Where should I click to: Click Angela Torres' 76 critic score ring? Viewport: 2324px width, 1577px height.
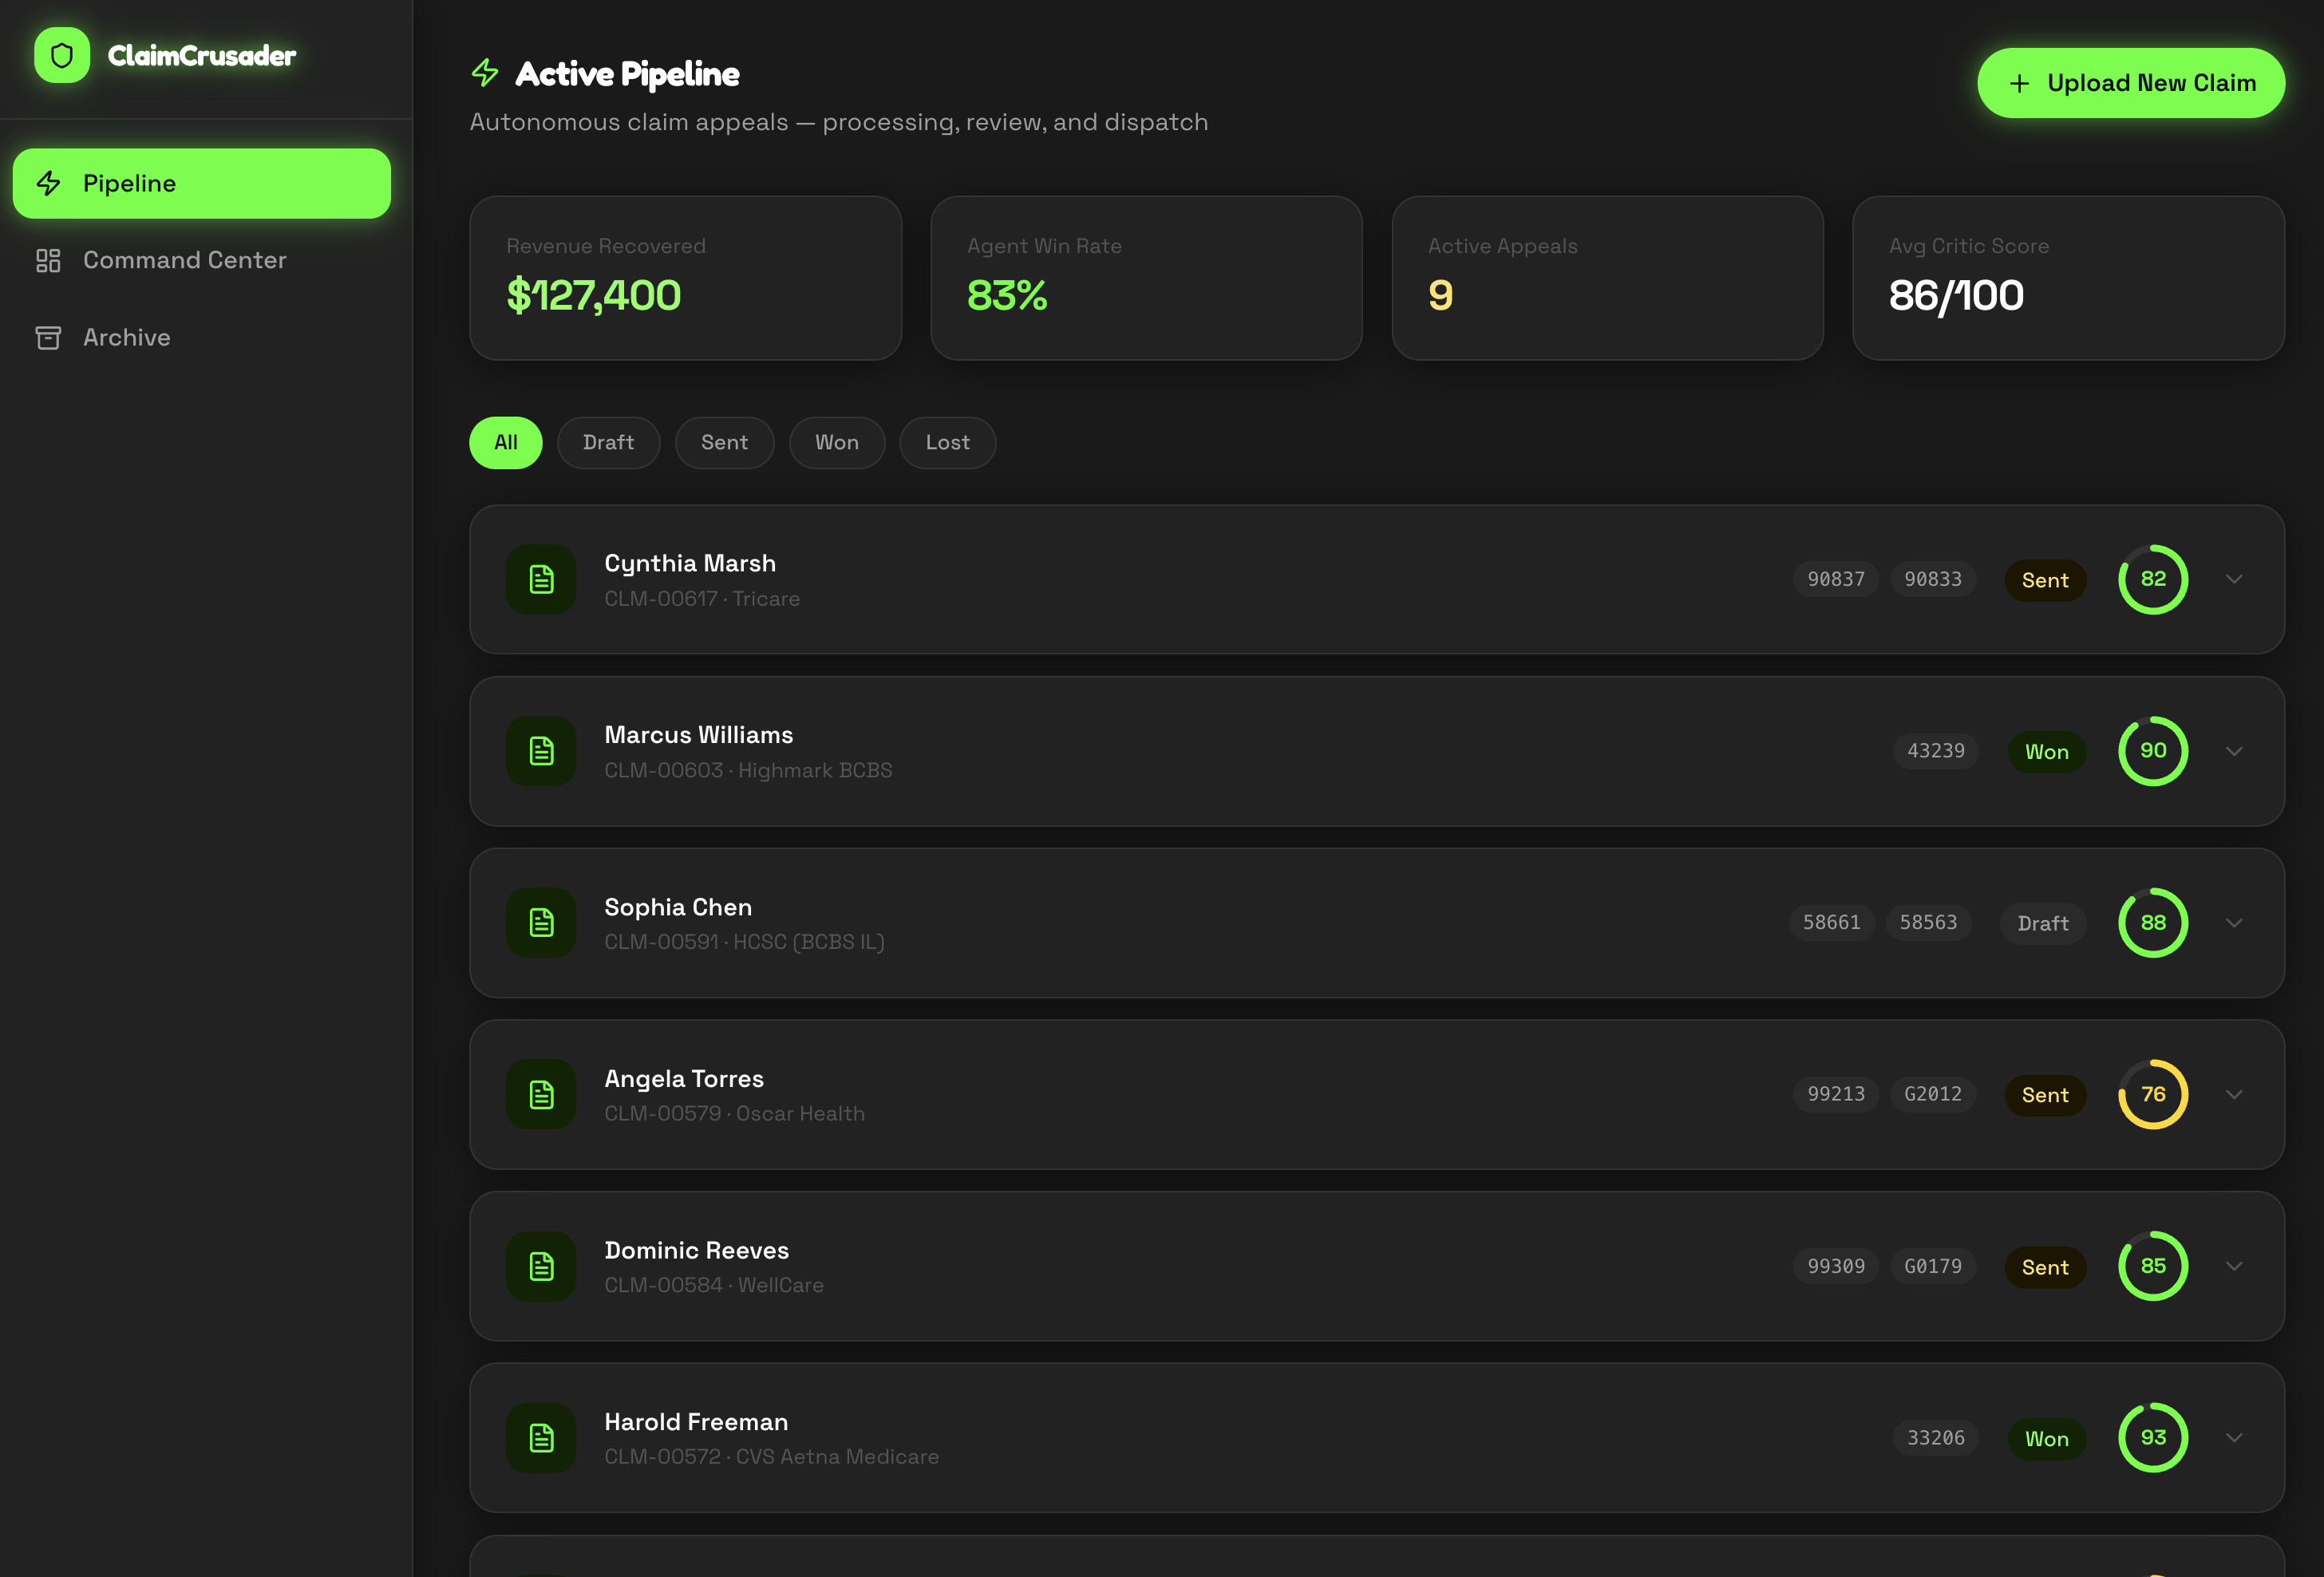[2152, 1094]
